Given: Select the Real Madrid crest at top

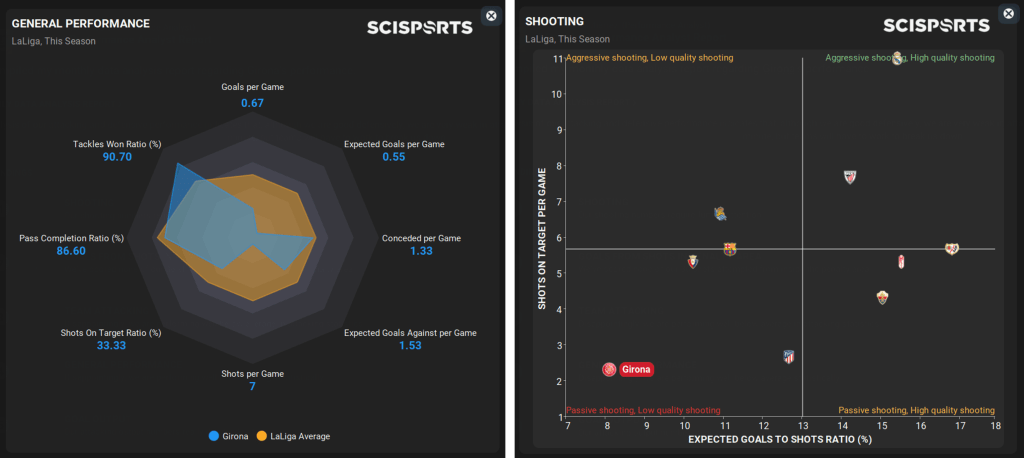Looking at the screenshot, I should [897, 59].
